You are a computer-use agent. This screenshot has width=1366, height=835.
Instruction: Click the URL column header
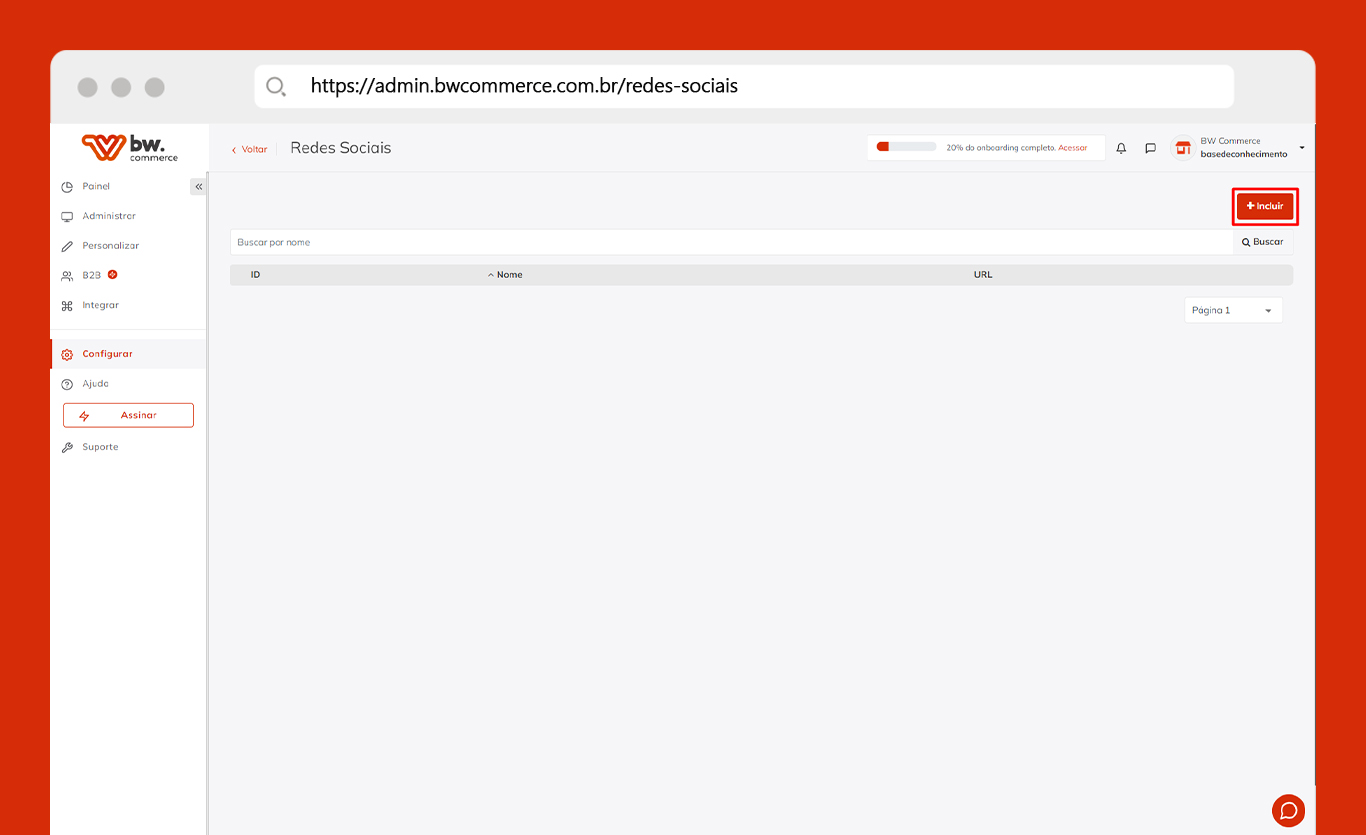[x=983, y=275]
